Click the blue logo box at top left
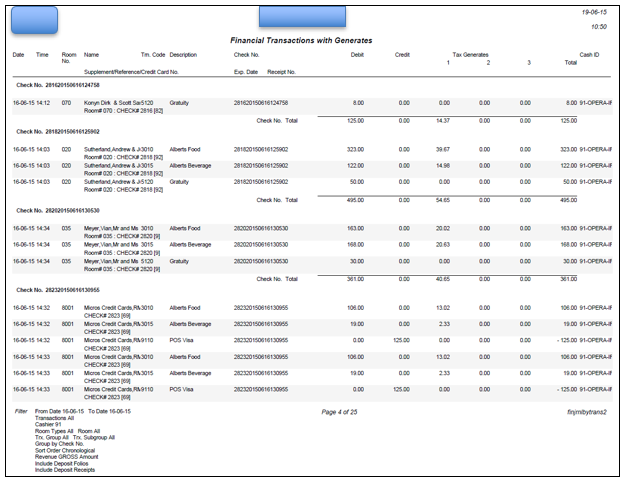Viewport: 628px width, 481px height. [x=33, y=18]
